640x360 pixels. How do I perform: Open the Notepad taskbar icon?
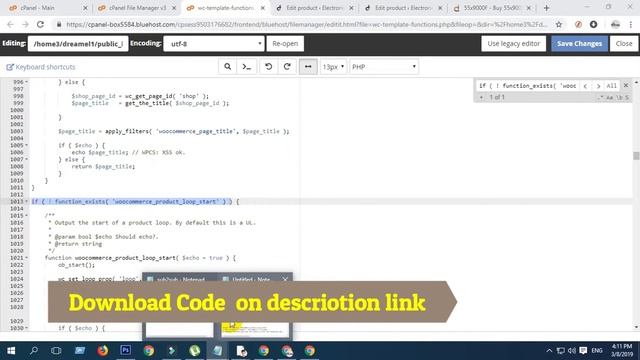pos(218,351)
